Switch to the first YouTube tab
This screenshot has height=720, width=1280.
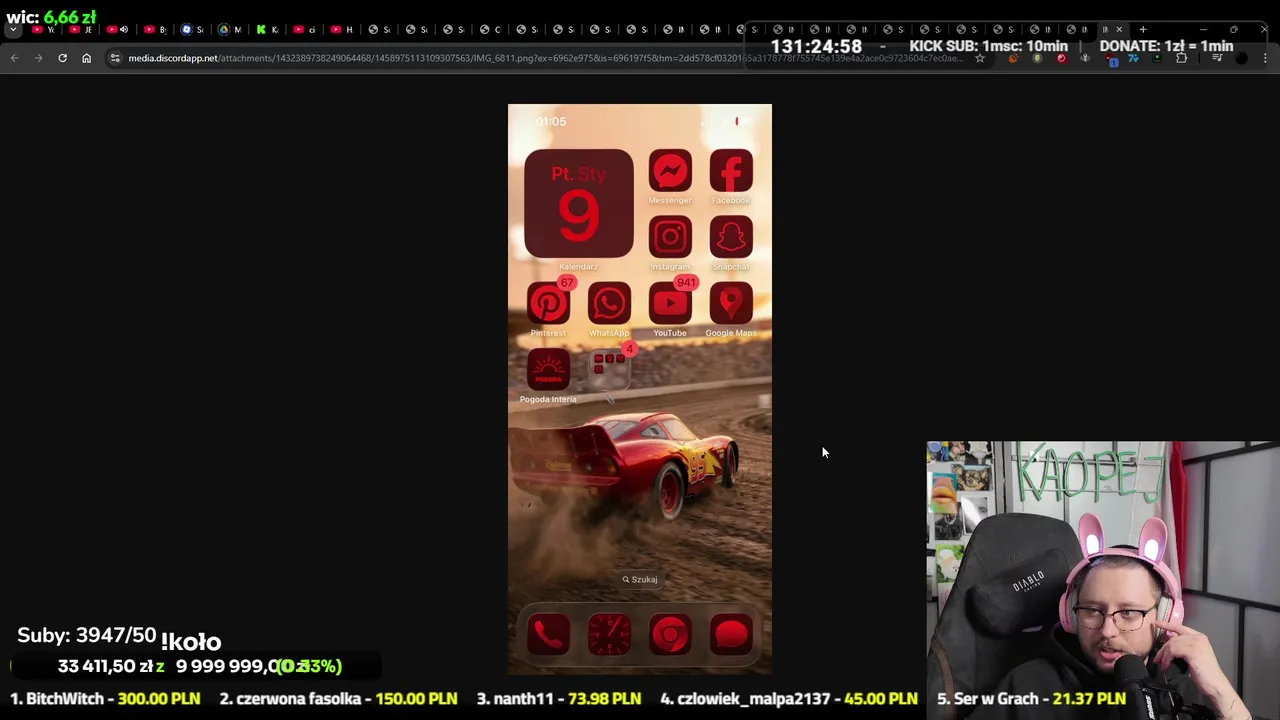click(x=43, y=30)
